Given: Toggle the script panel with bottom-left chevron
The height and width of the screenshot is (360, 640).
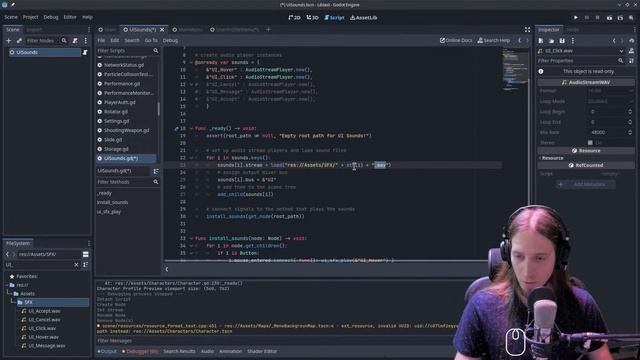Looking at the screenshot, I should coord(167,269).
